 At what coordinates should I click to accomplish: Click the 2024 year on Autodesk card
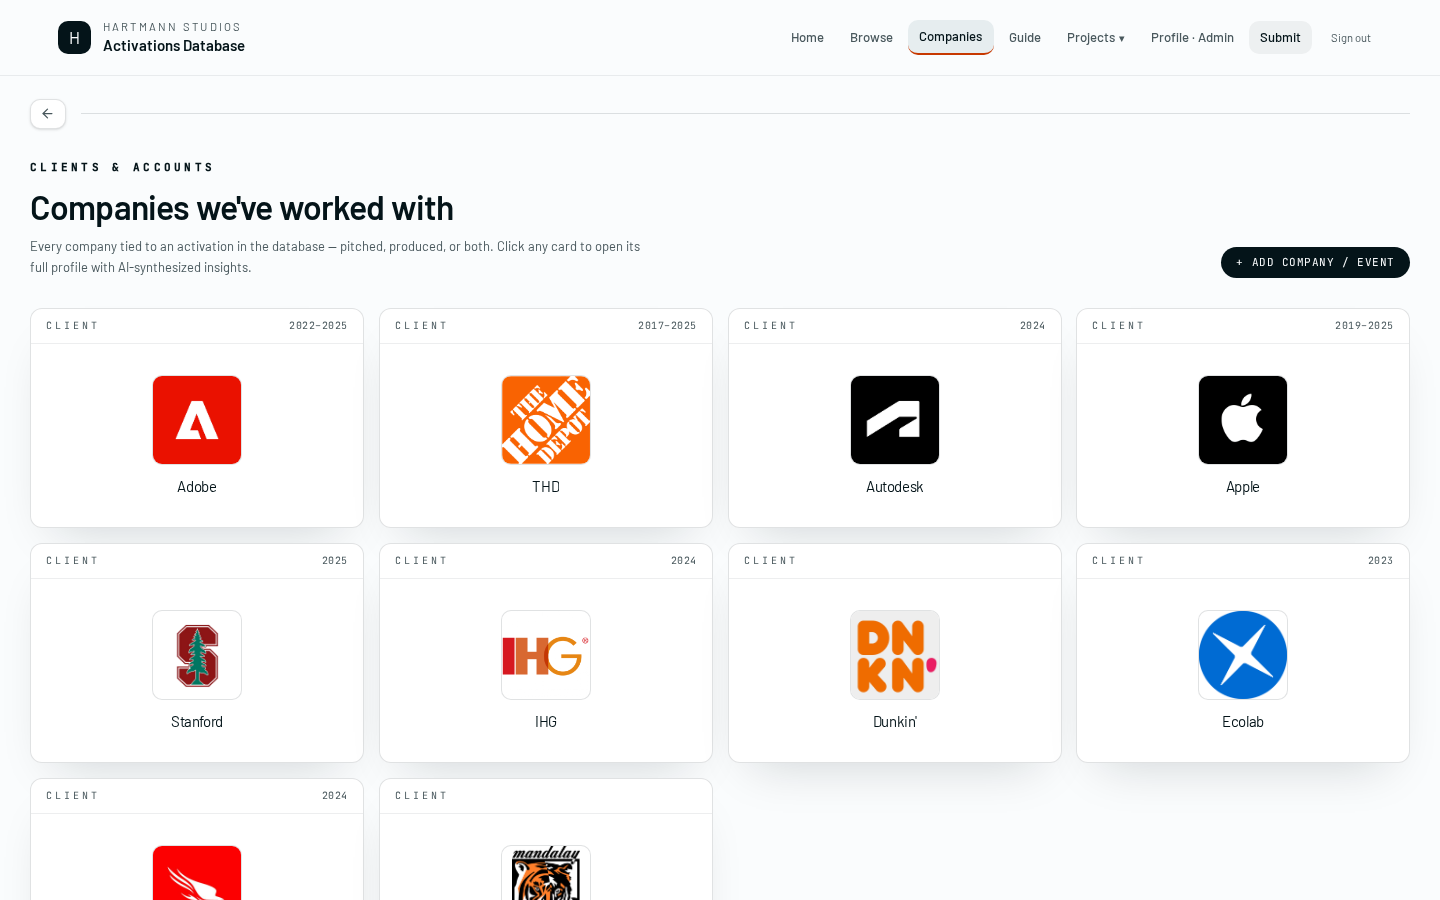(x=1032, y=326)
